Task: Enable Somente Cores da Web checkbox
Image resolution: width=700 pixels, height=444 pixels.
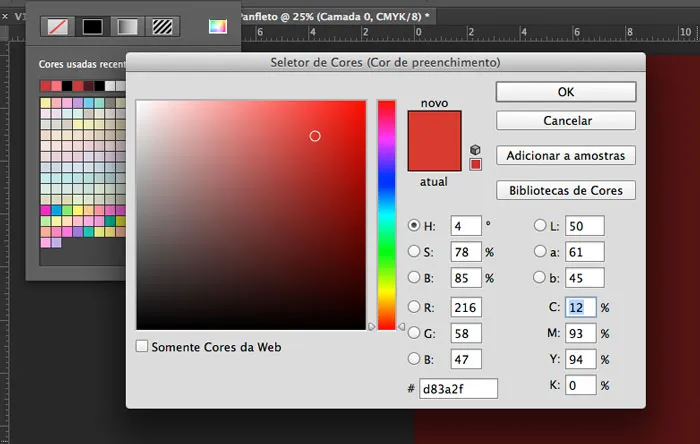Action: coord(142,346)
